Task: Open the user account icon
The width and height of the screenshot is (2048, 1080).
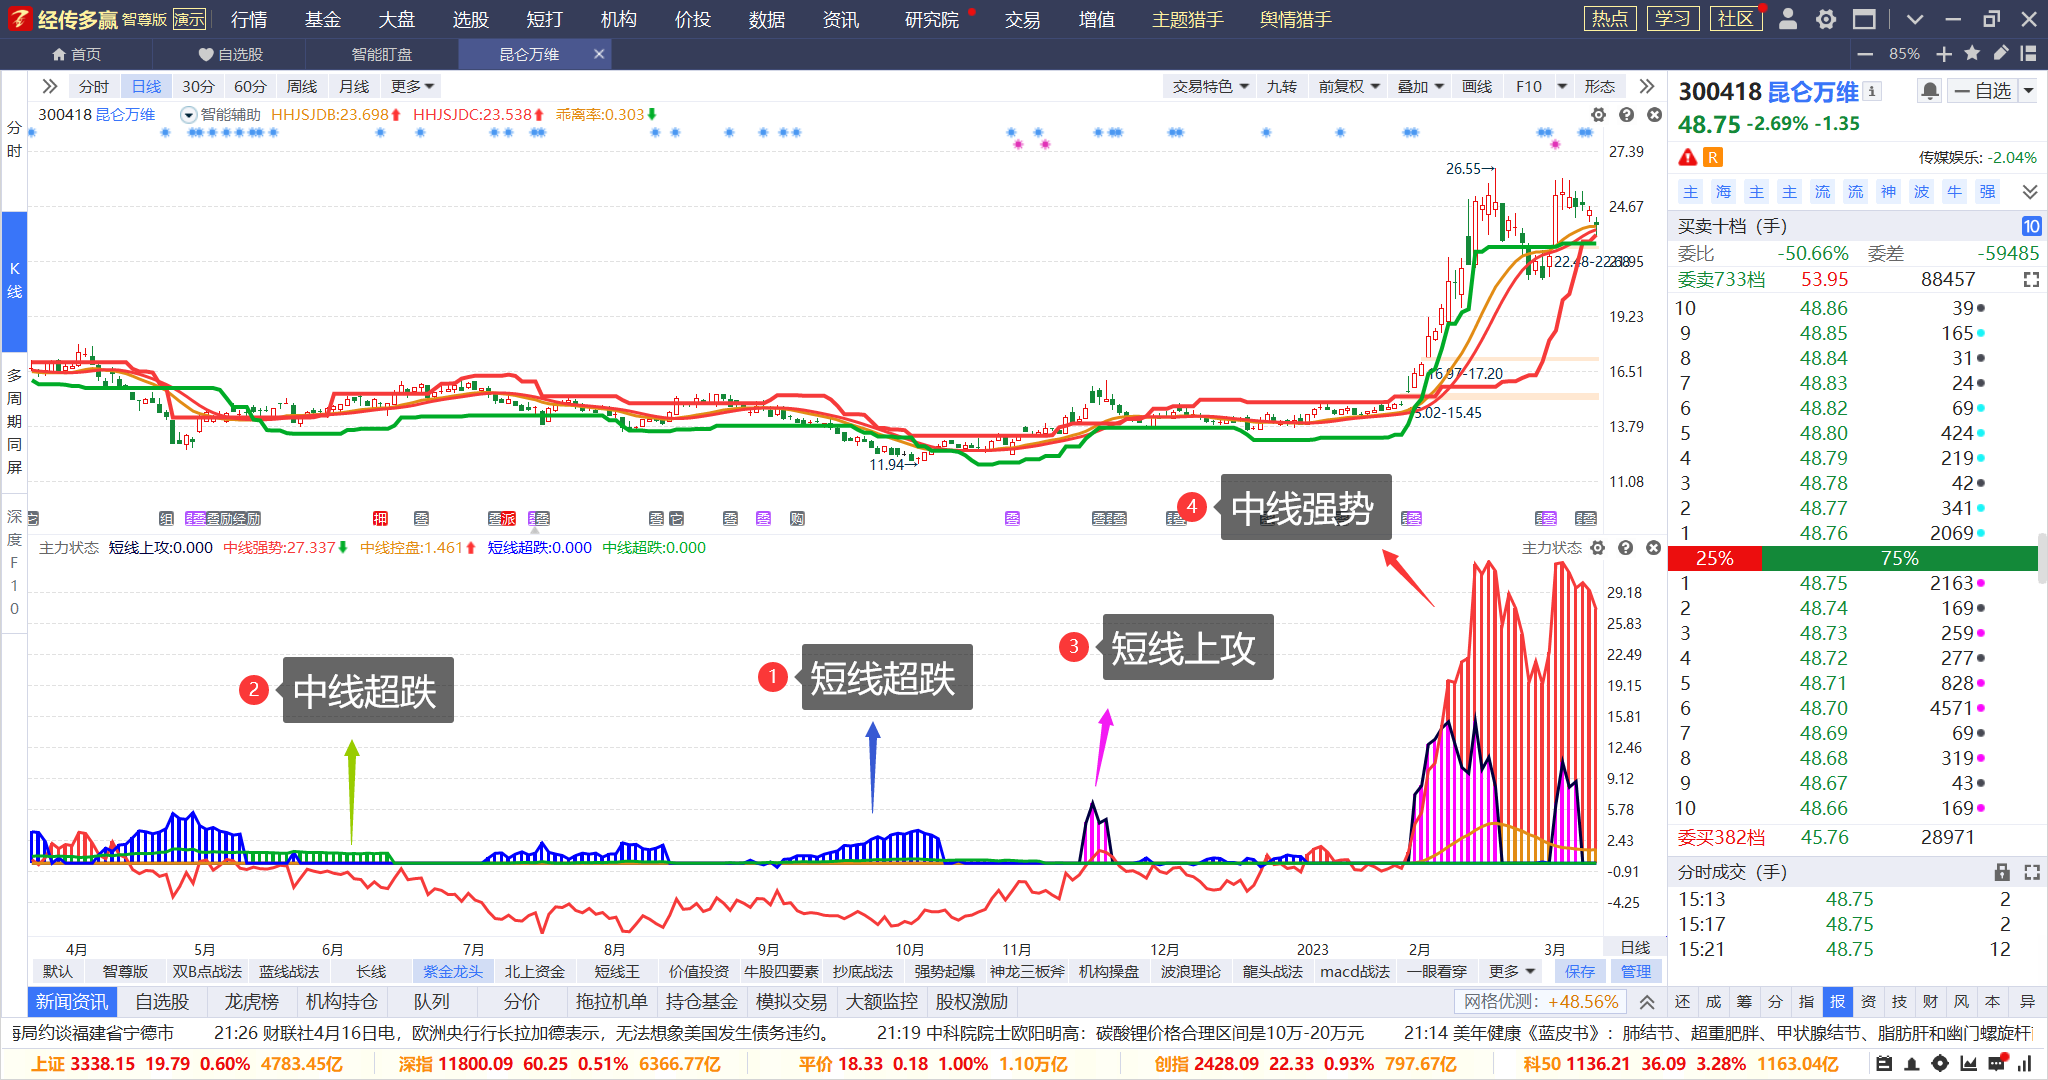Action: 1788,19
